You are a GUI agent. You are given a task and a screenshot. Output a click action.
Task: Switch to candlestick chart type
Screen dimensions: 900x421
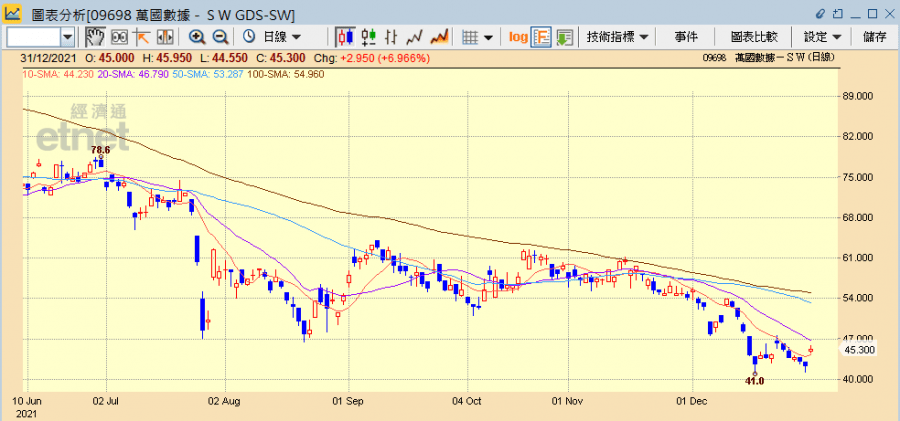point(346,37)
